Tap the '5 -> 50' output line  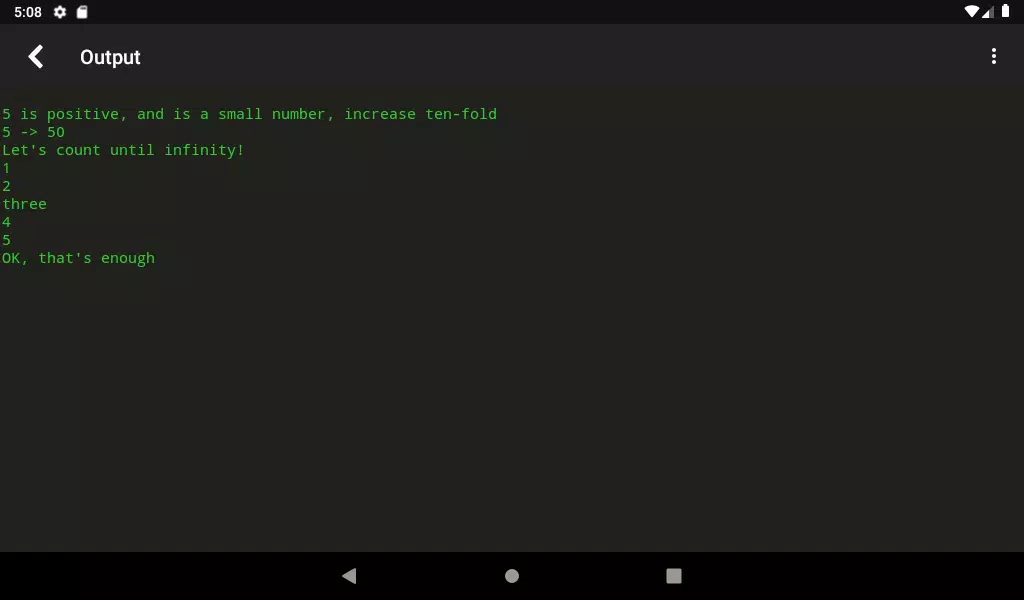(33, 132)
